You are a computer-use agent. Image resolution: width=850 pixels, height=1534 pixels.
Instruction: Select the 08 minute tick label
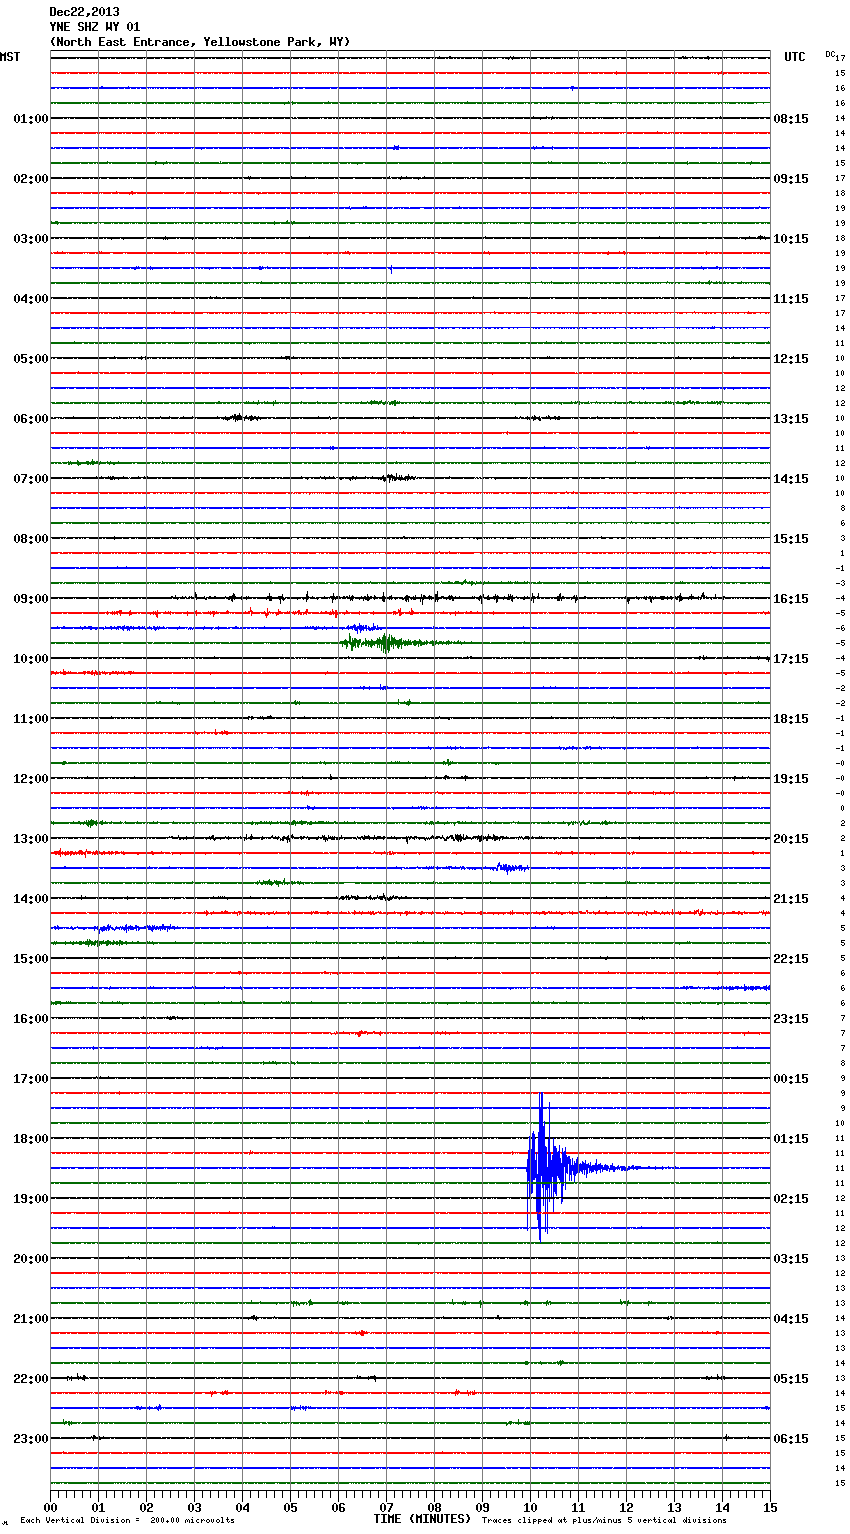[434, 1507]
